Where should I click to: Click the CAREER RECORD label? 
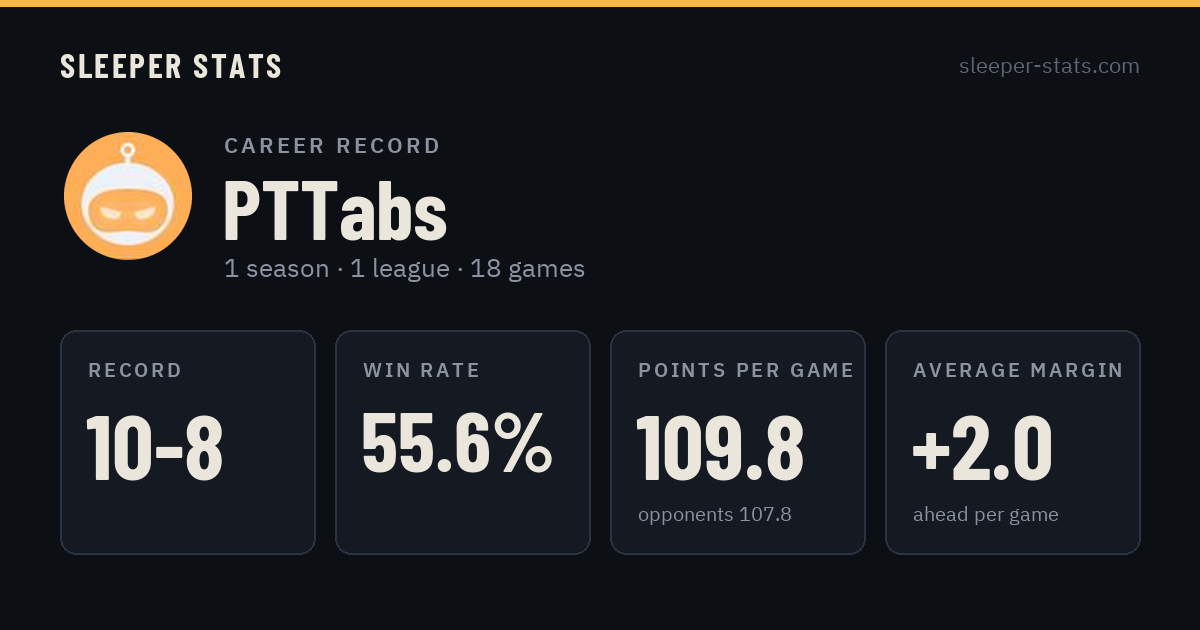[332, 146]
